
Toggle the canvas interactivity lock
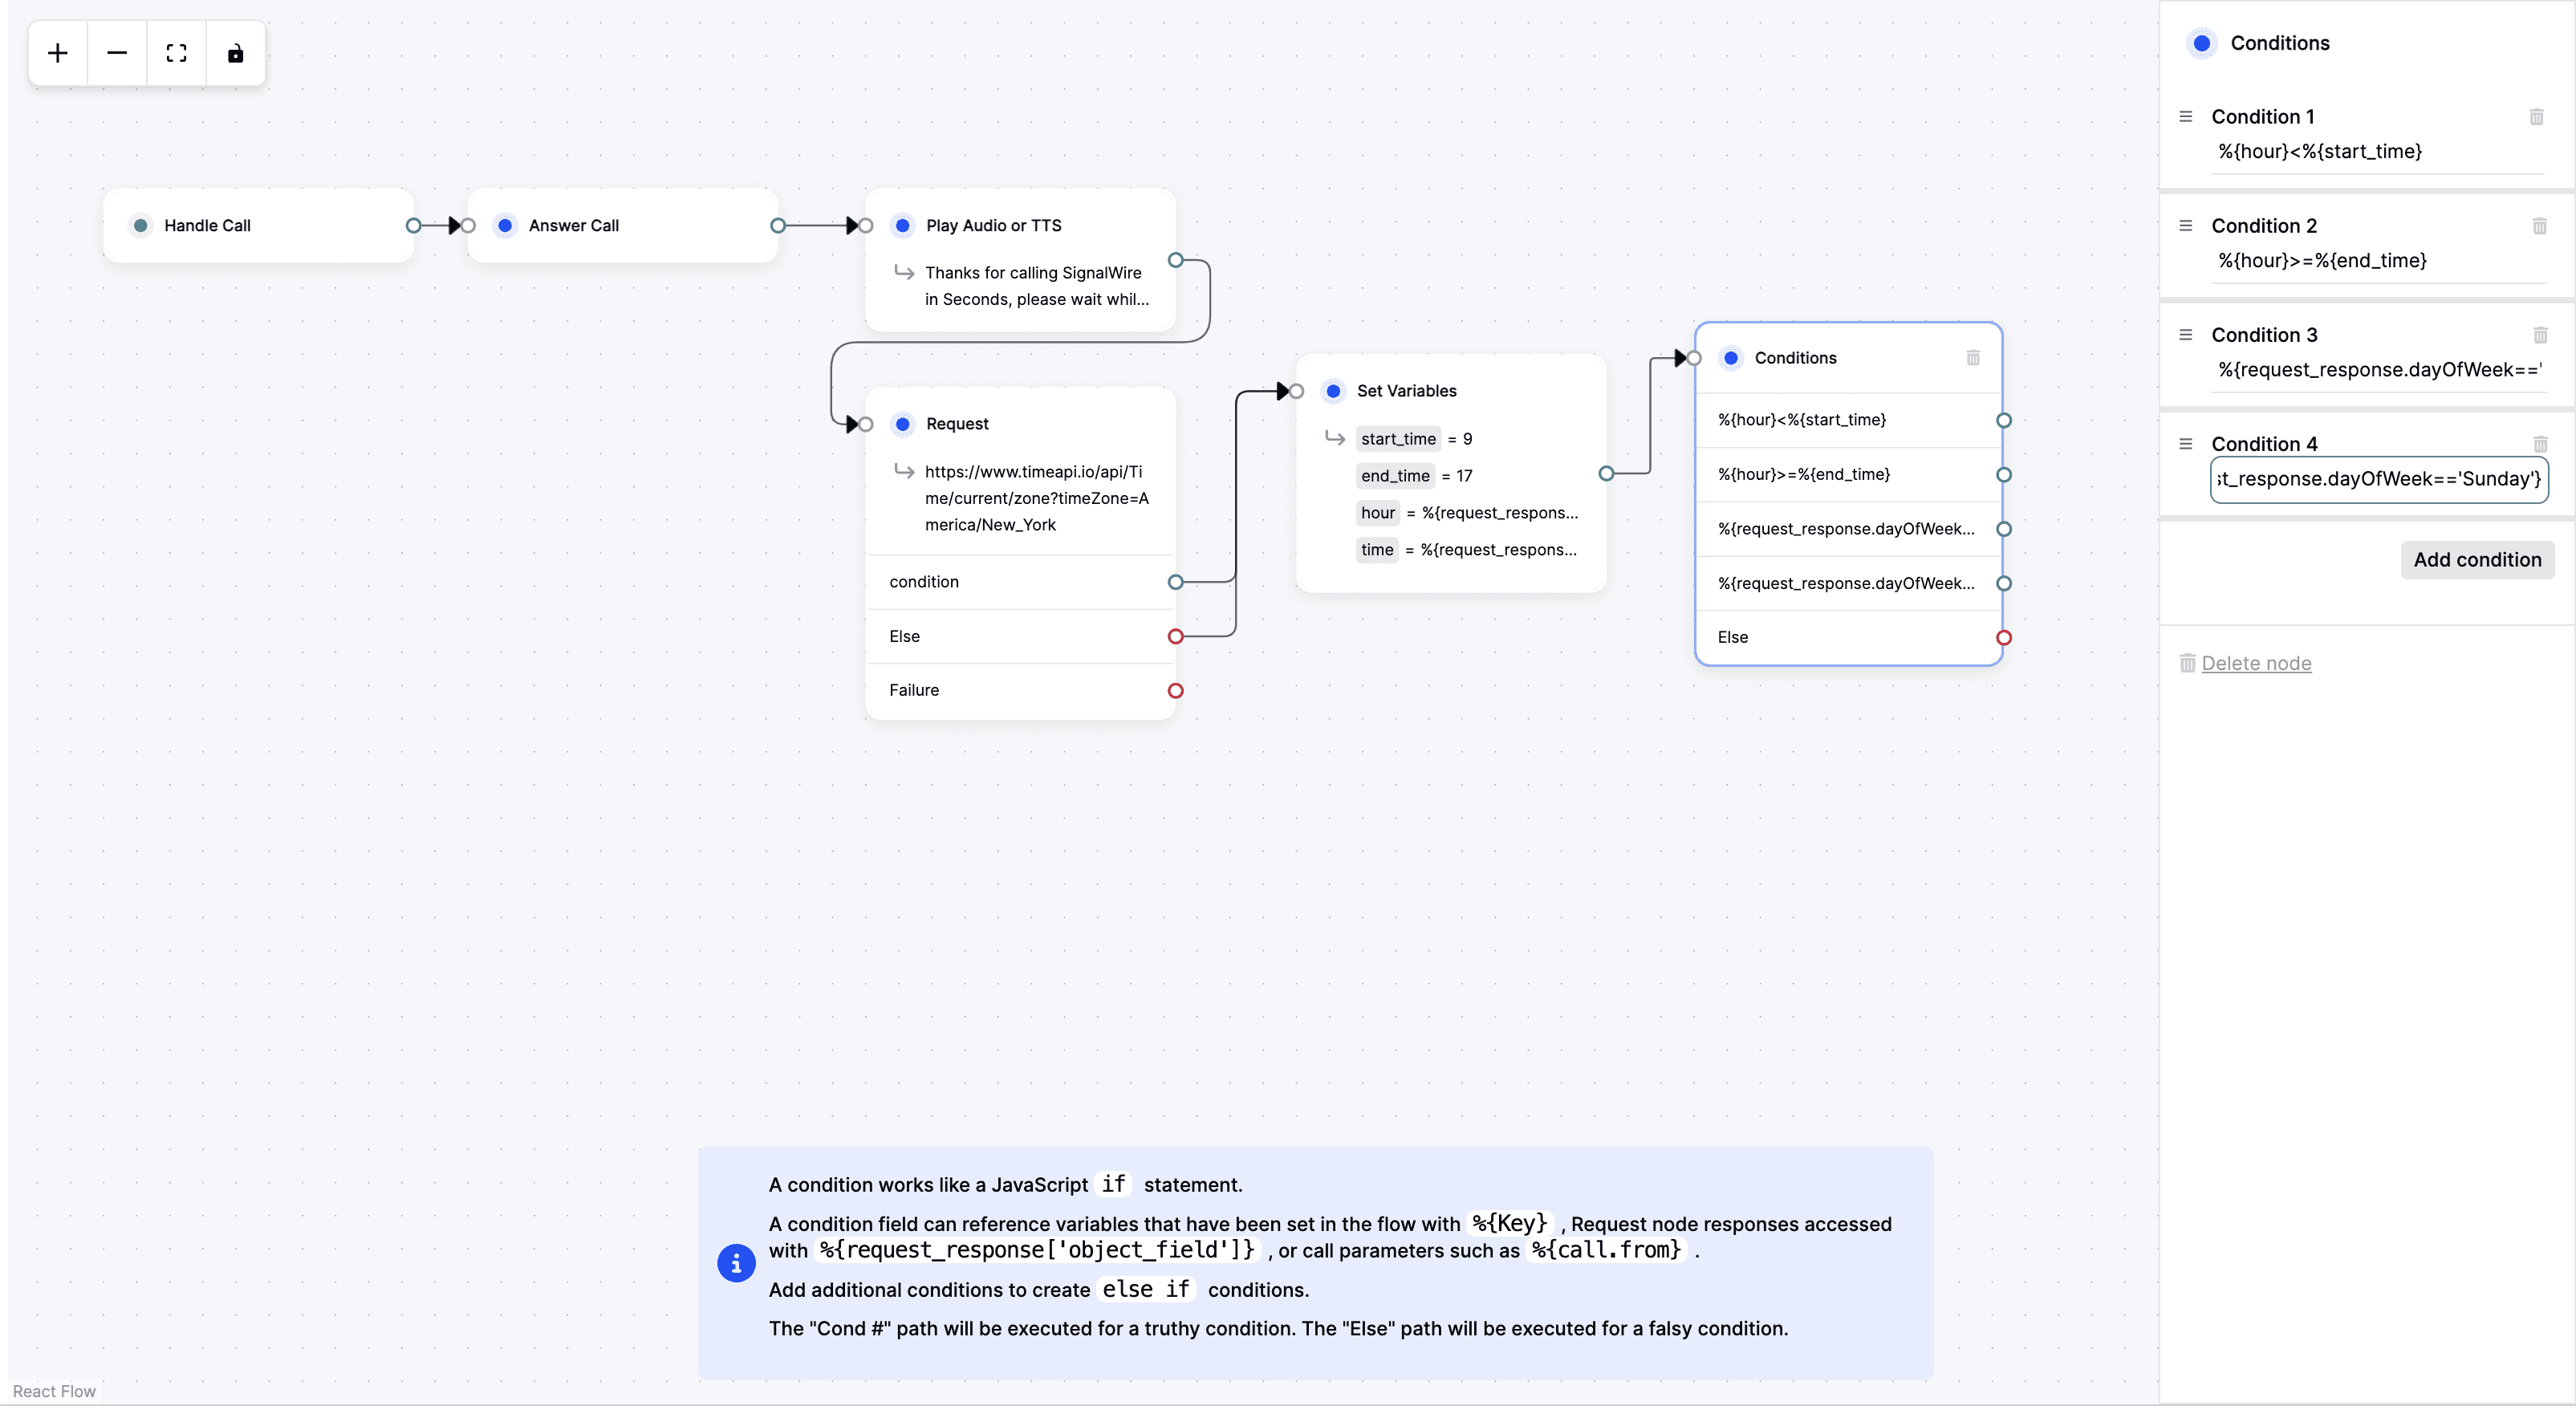pos(235,53)
